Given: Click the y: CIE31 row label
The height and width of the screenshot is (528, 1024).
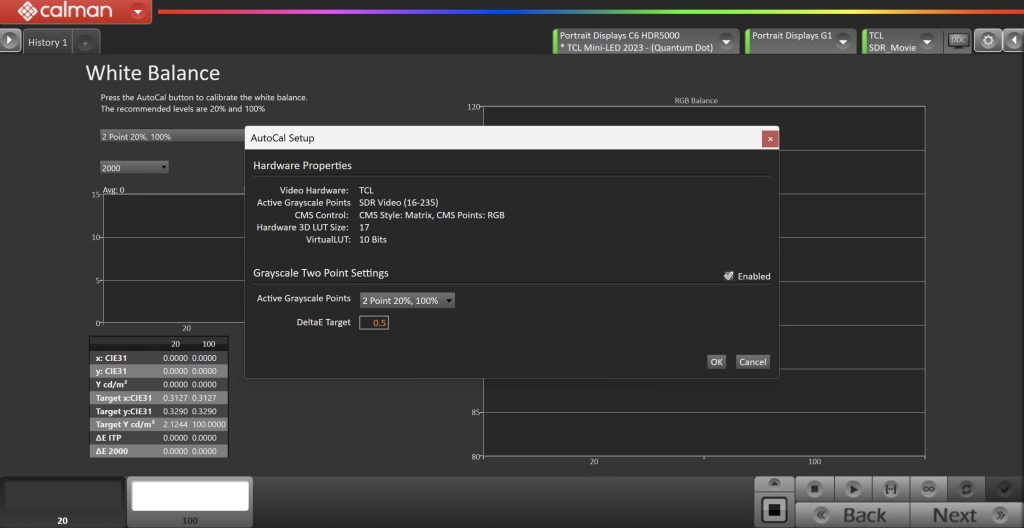Looking at the screenshot, I should 110,371.
